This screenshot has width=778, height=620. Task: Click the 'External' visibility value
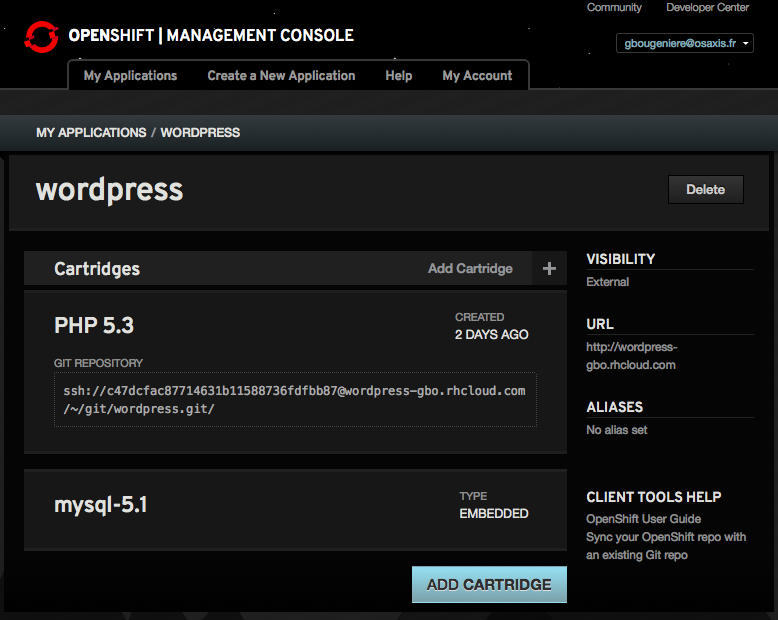pos(607,282)
